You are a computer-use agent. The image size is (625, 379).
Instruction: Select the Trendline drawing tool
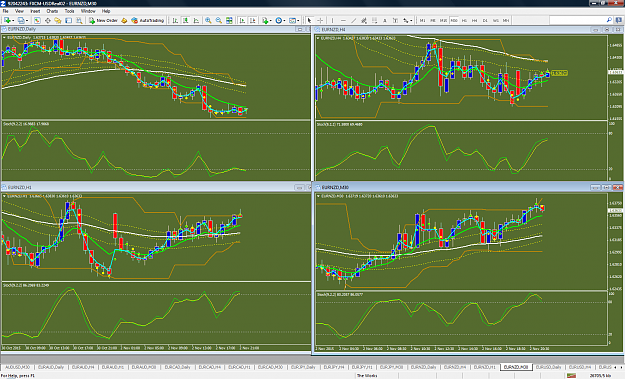click(x=354, y=20)
